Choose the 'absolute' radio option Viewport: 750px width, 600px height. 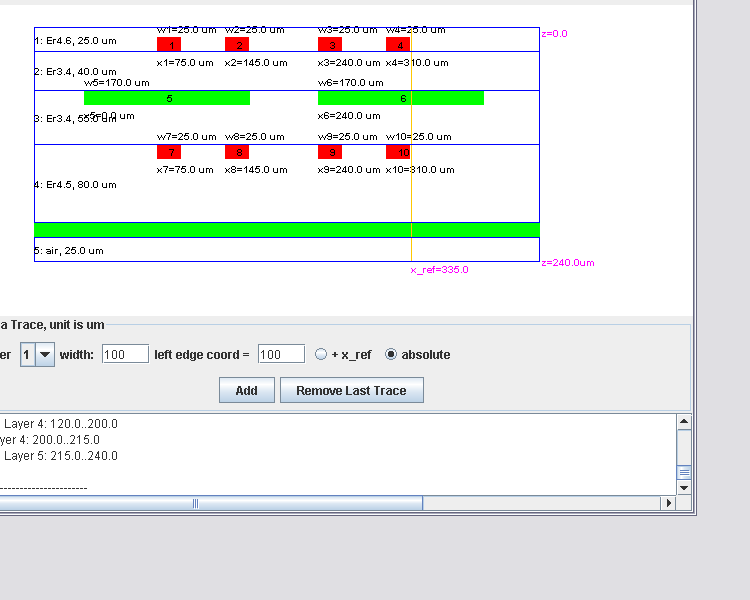[392, 354]
